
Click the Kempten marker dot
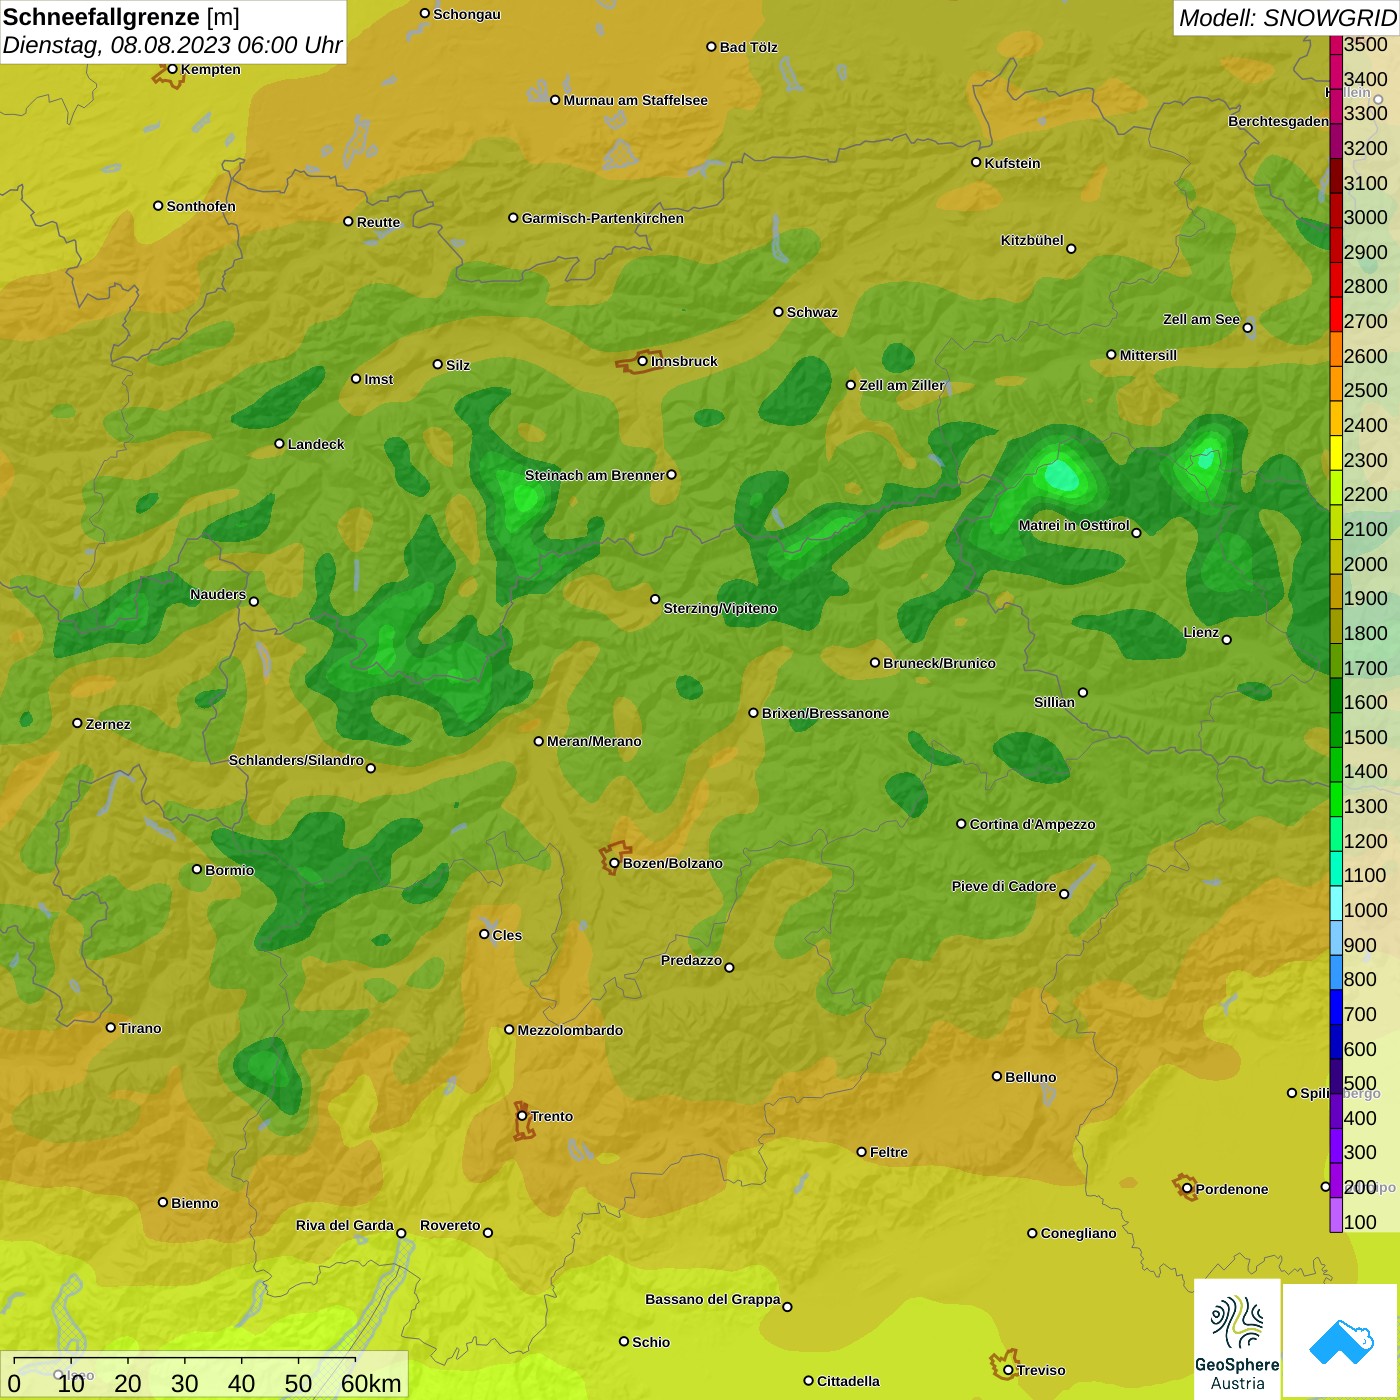172,69
